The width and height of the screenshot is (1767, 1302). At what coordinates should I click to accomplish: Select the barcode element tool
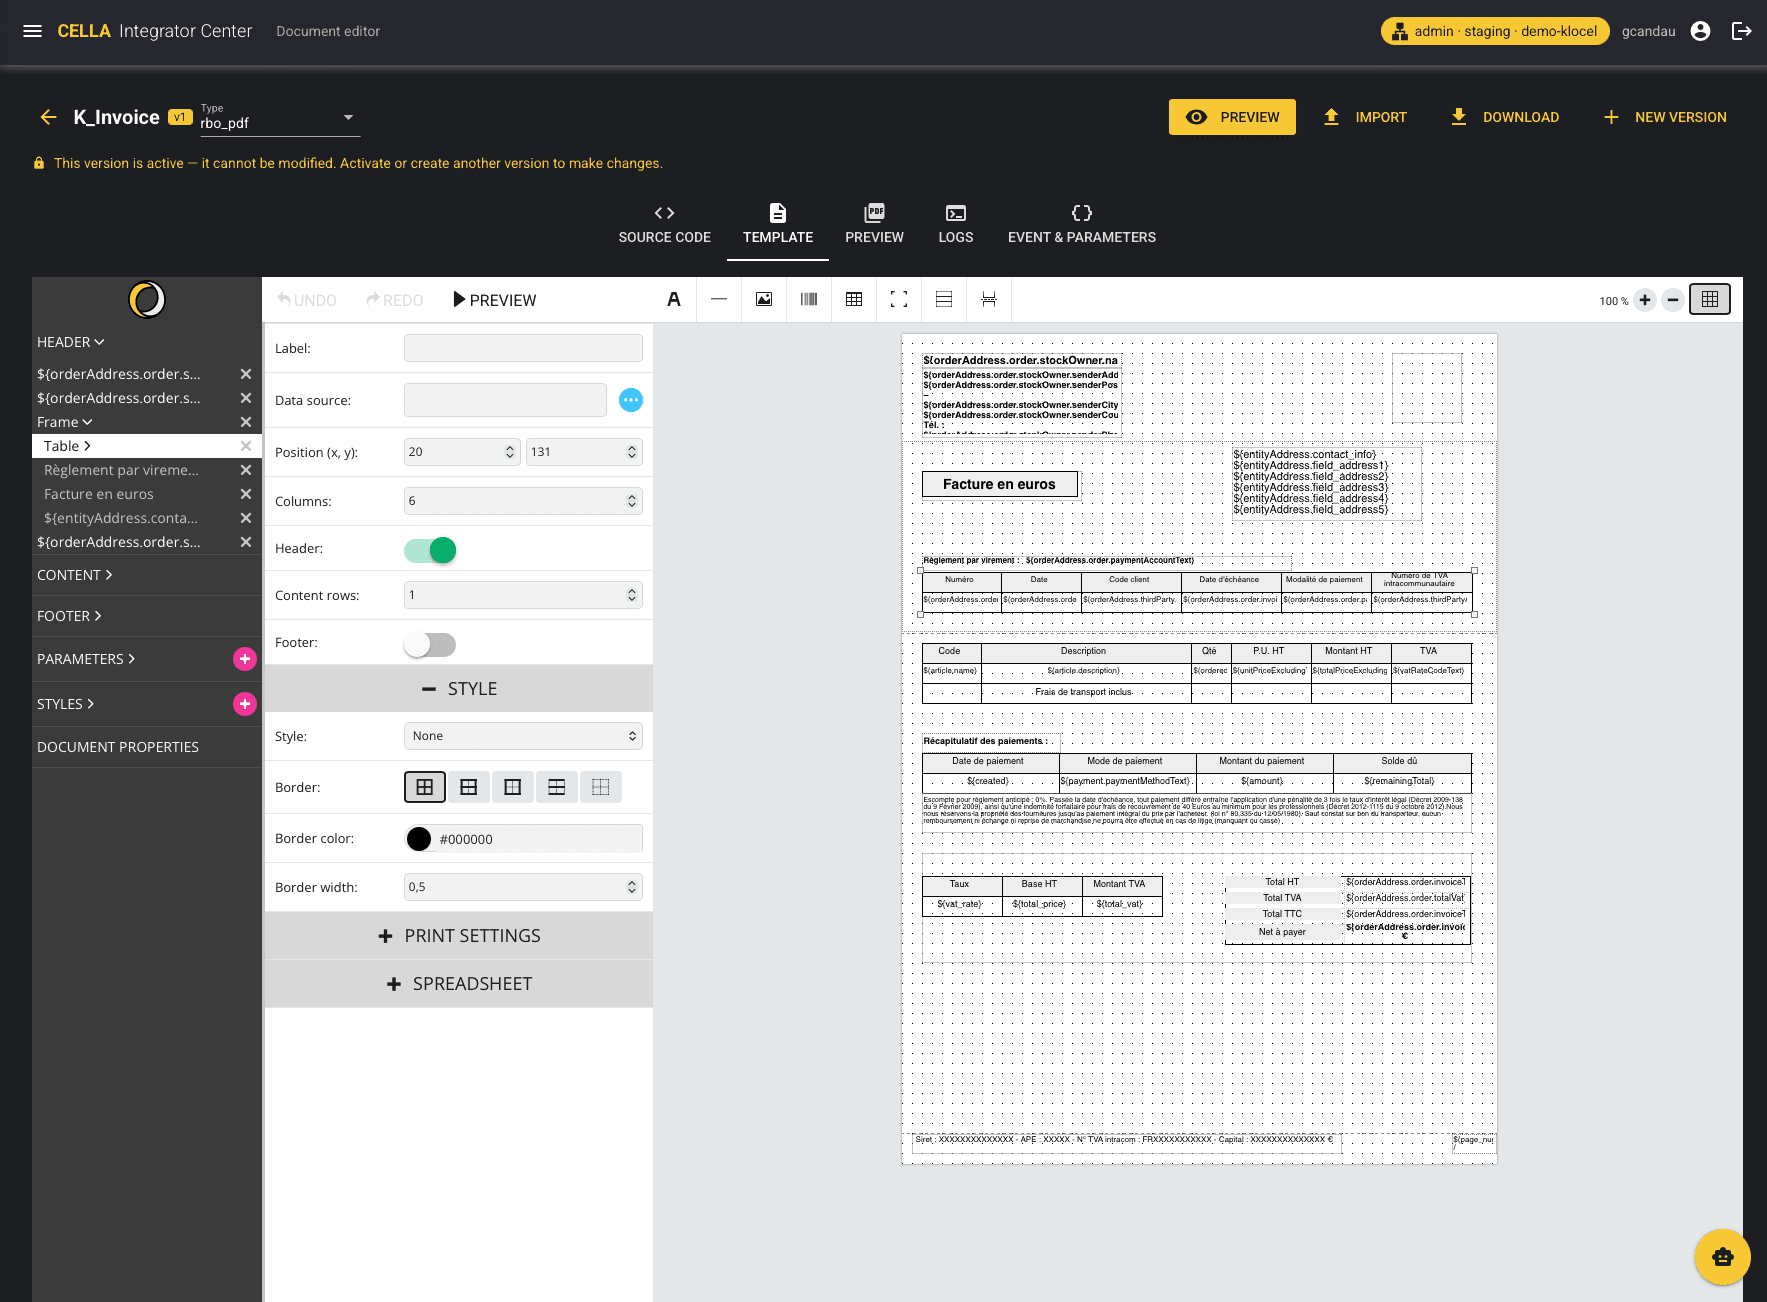[809, 299]
